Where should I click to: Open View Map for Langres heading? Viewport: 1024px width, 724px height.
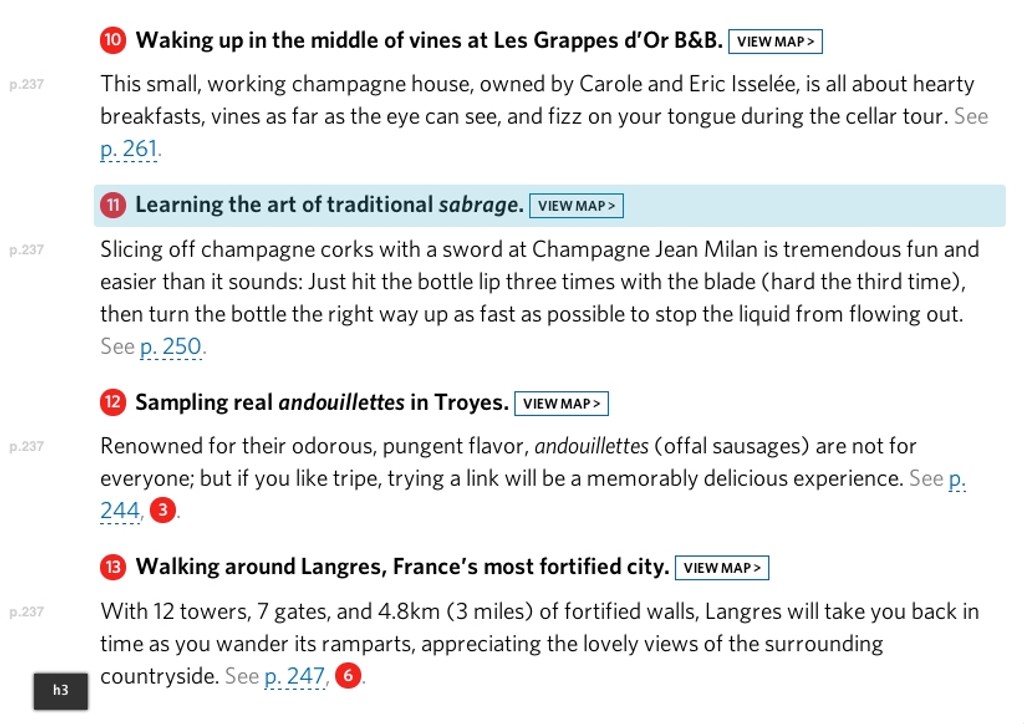click(721, 568)
